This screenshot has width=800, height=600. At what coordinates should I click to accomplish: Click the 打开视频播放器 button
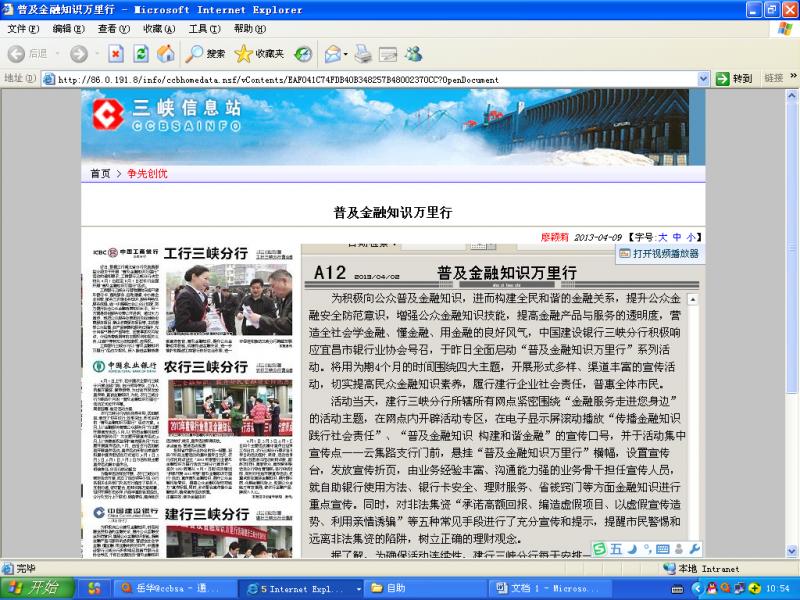[659, 254]
